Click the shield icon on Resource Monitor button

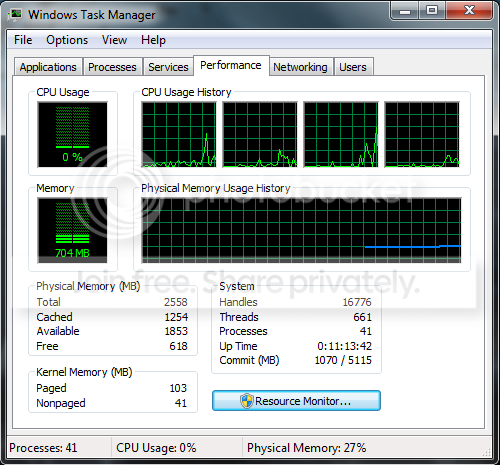(x=247, y=401)
